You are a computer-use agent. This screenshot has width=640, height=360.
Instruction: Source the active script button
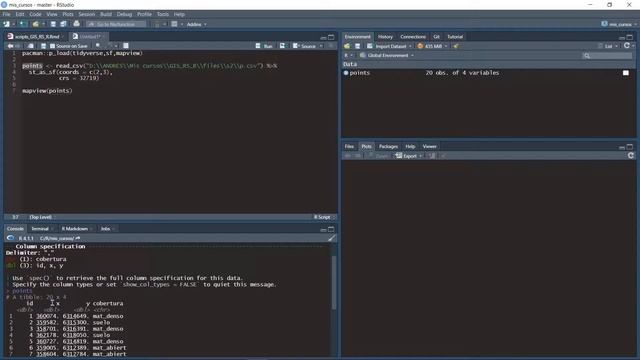[x=304, y=46]
